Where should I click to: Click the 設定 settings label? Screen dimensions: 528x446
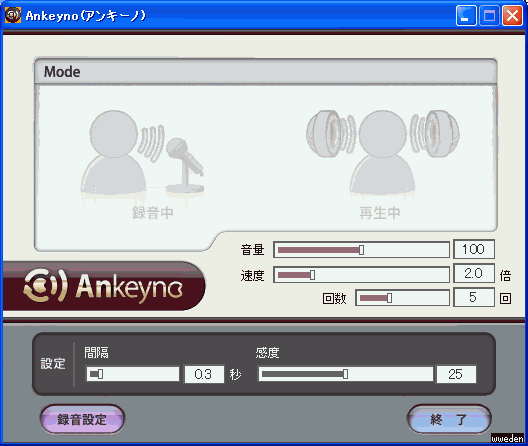[53, 364]
